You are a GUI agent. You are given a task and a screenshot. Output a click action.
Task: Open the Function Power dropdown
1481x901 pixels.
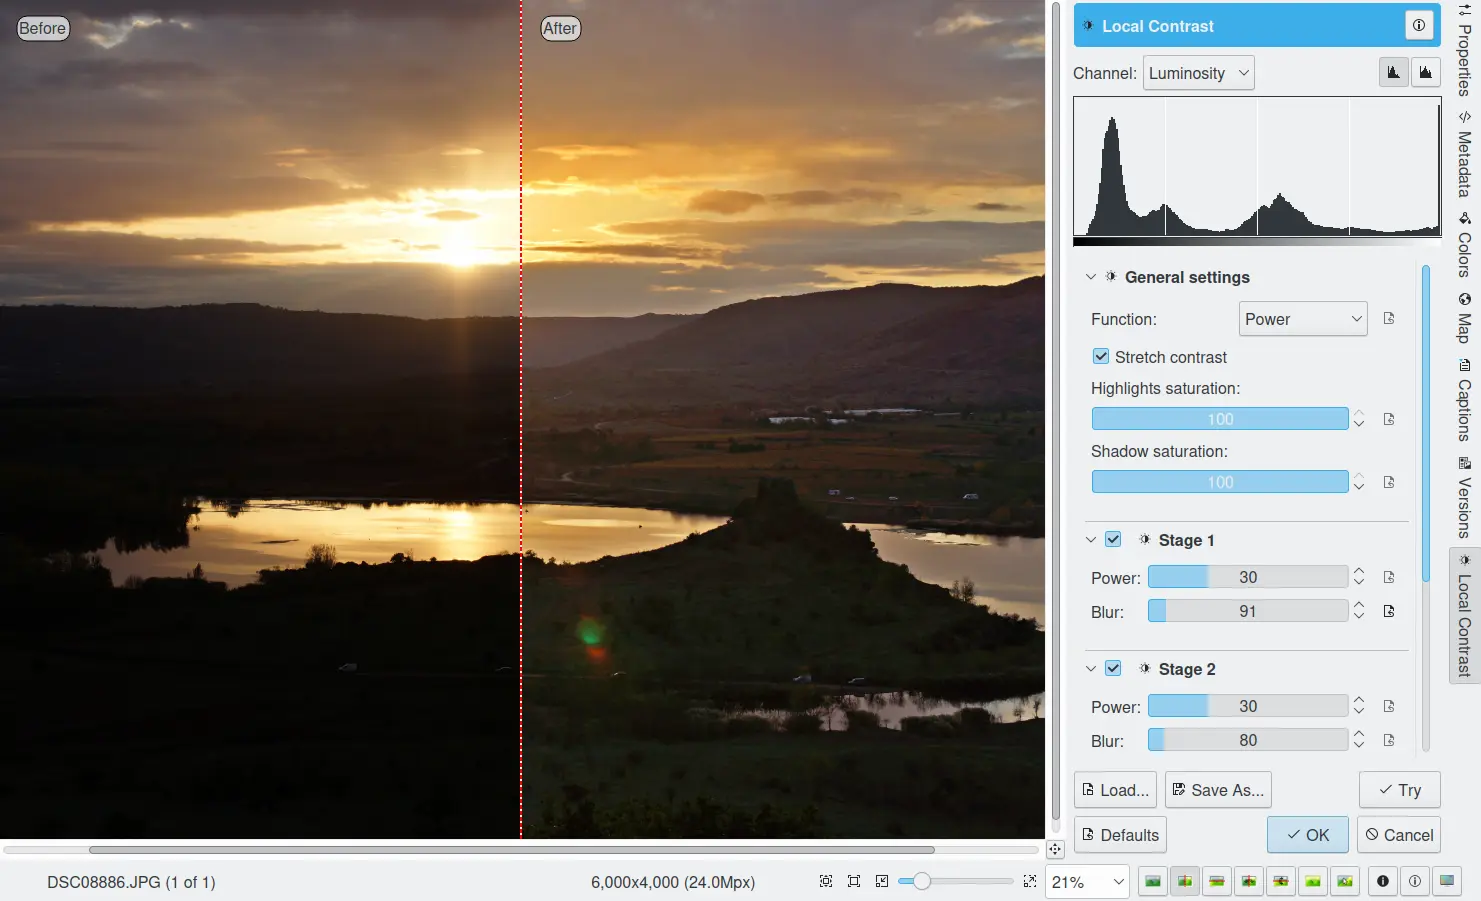click(1302, 319)
